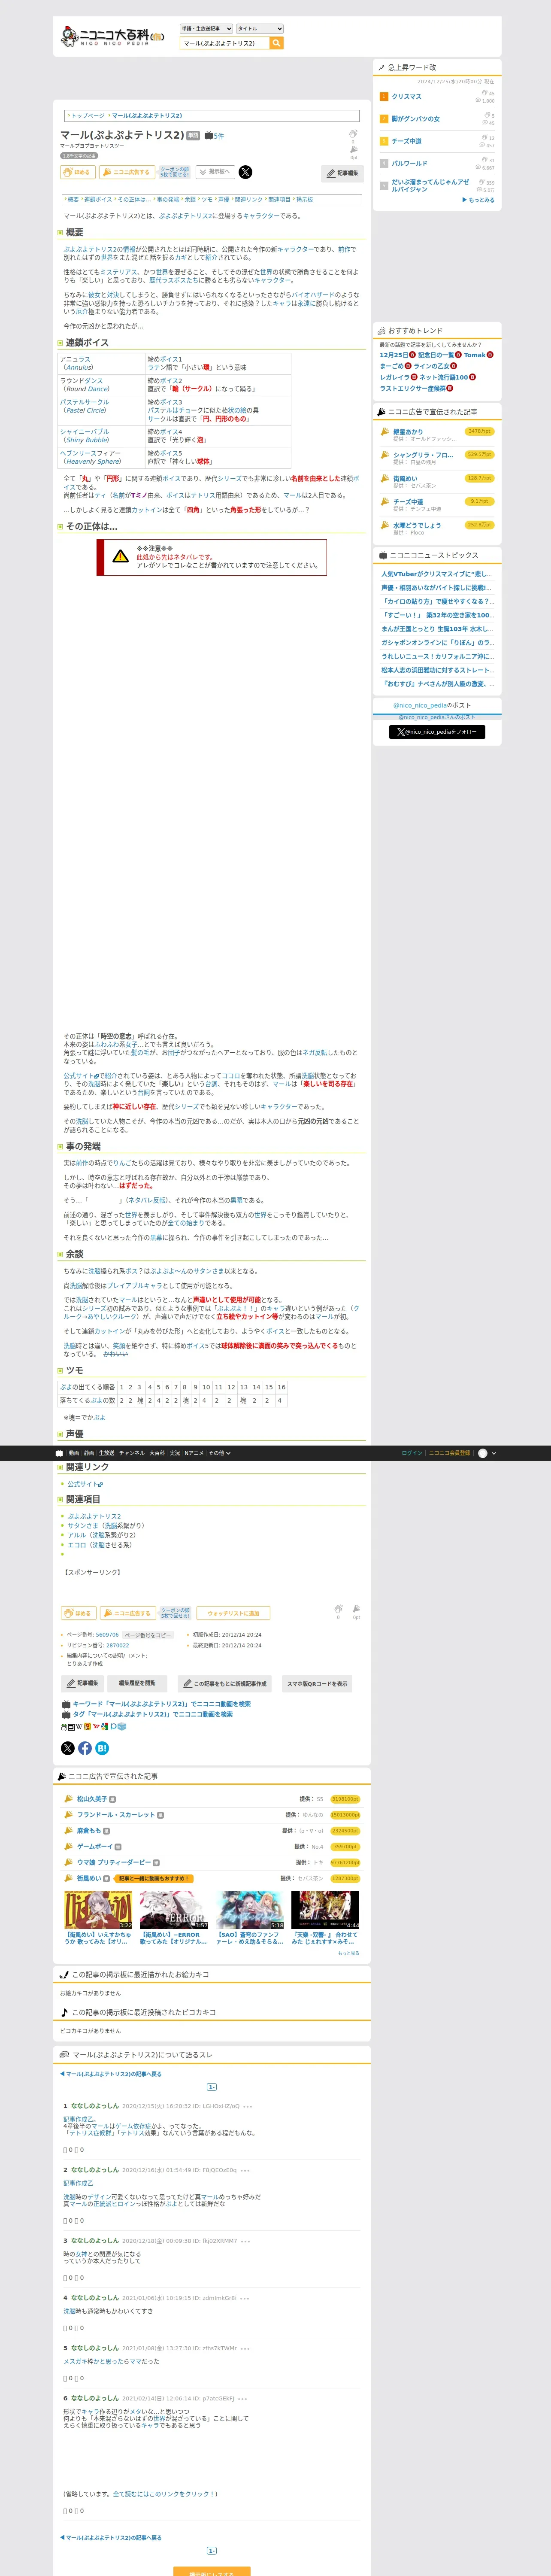Share via bottom black X icon
The height and width of the screenshot is (2576, 551).
tap(68, 1748)
